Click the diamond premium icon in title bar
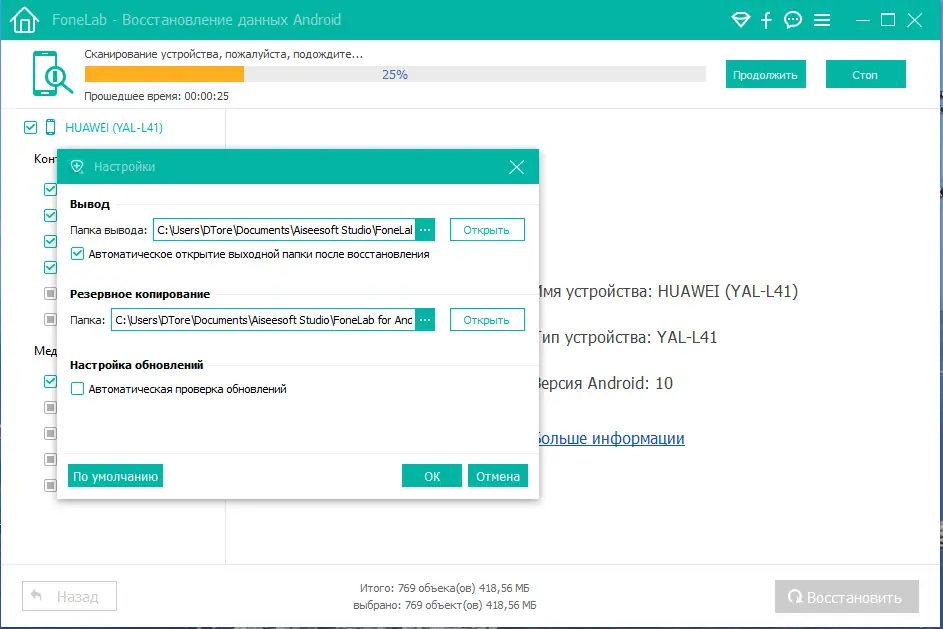The image size is (943, 629). [x=740, y=20]
